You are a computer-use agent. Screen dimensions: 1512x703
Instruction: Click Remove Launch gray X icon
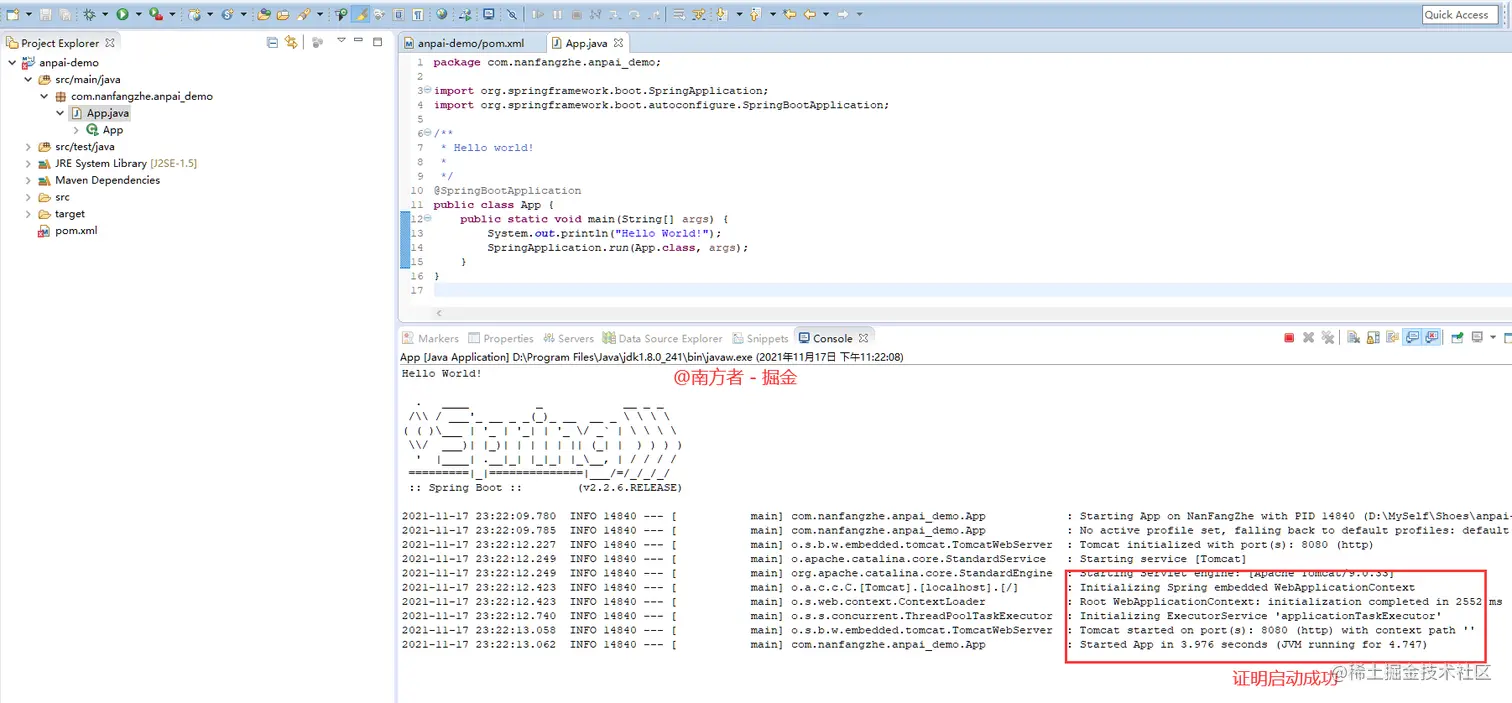(1308, 338)
